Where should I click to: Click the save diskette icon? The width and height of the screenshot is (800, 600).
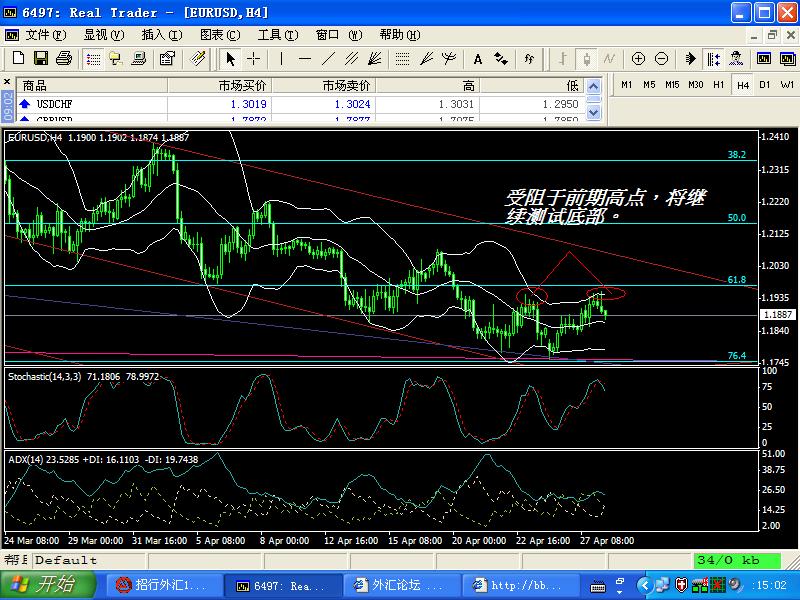tap(41, 59)
